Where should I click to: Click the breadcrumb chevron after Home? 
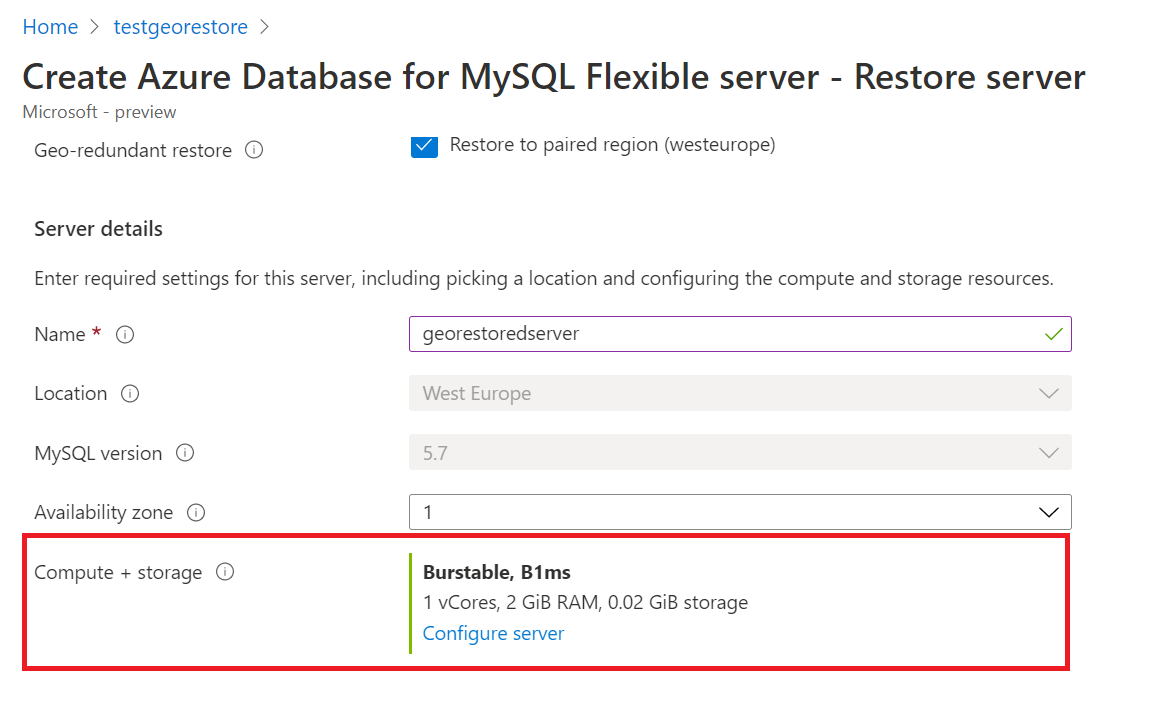pyautogui.click(x=95, y=27)
